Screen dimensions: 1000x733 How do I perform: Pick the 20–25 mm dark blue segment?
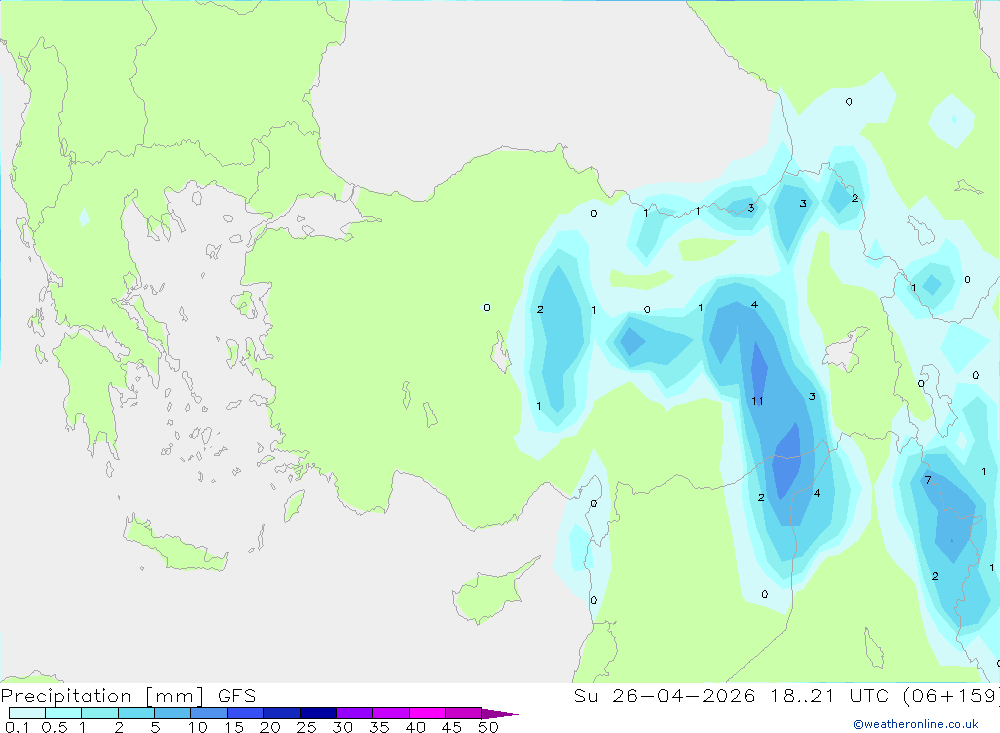pyautogui.click(x=282, y=713)
